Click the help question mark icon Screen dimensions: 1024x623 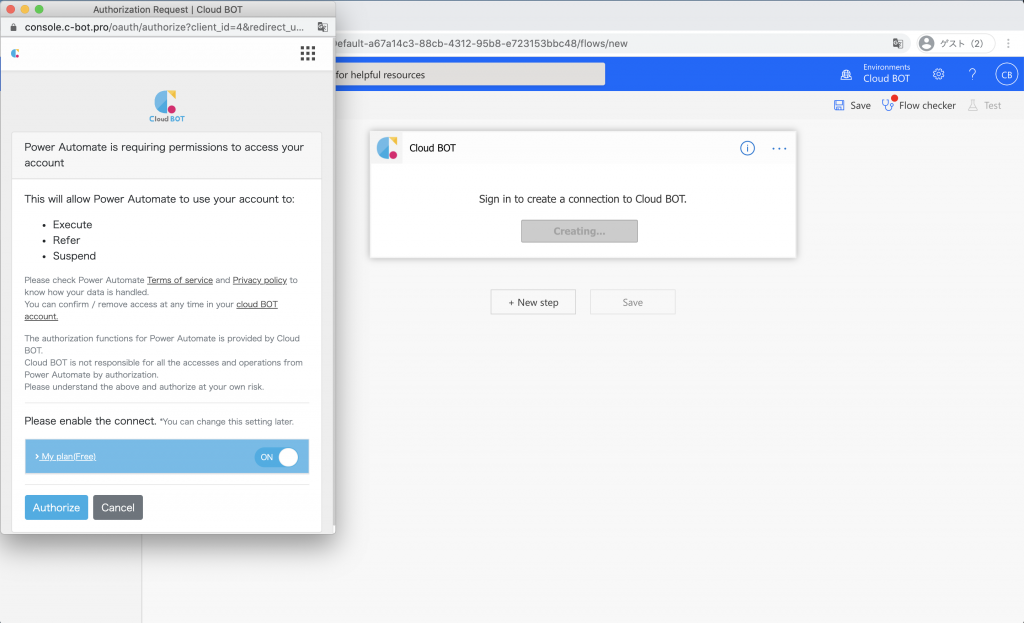pyautogui.click(x=972, y=74)
